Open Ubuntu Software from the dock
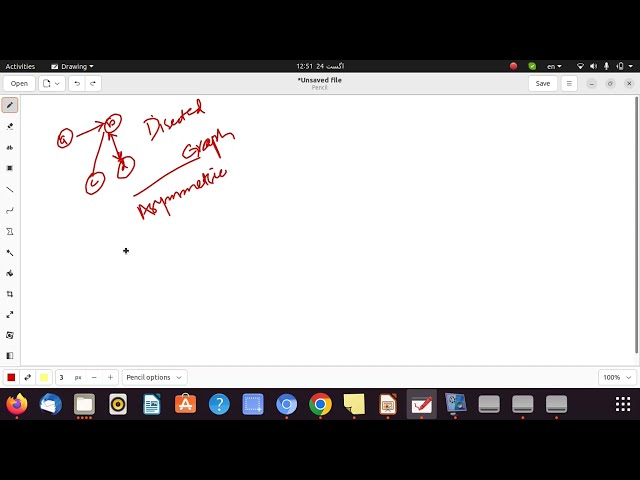640x480 pixels. (185, 404)
